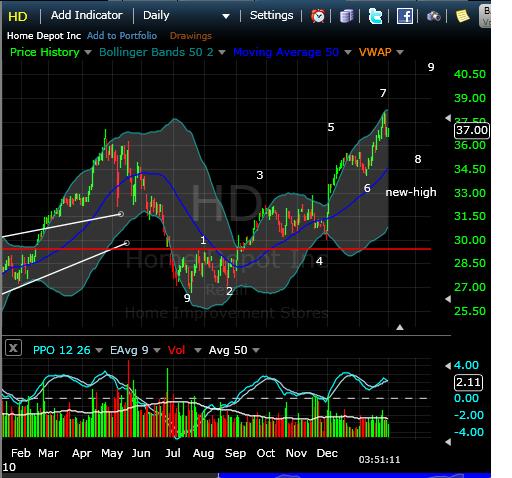The height and width of the screenshot is (478, 512).
Task: Select the end circle of lower white trendline
Action: (127, 243)
